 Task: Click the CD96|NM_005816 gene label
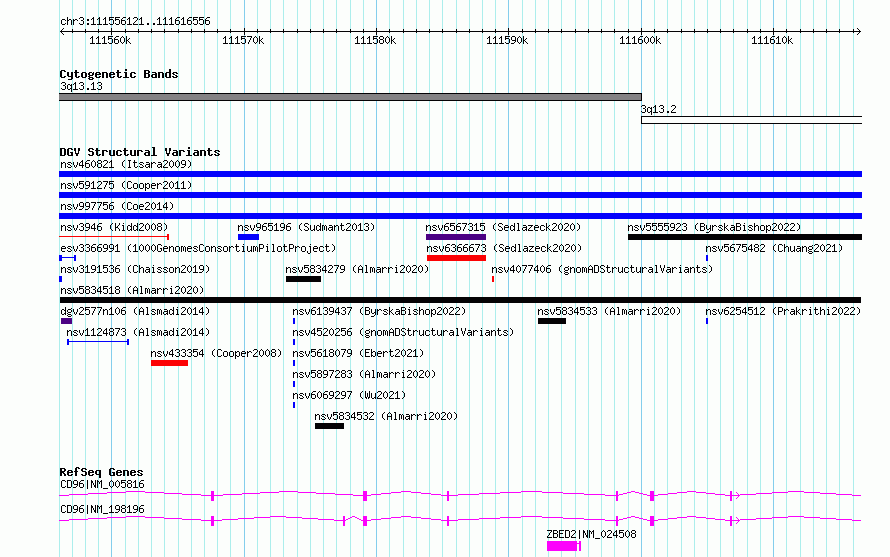click(102, 484)
